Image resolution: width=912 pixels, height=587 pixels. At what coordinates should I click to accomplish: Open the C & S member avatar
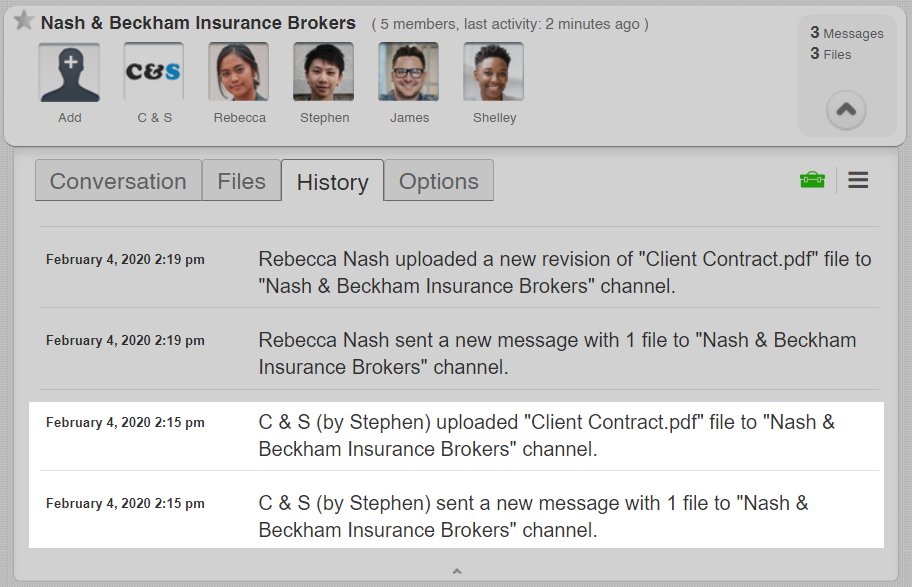point(154,72)
